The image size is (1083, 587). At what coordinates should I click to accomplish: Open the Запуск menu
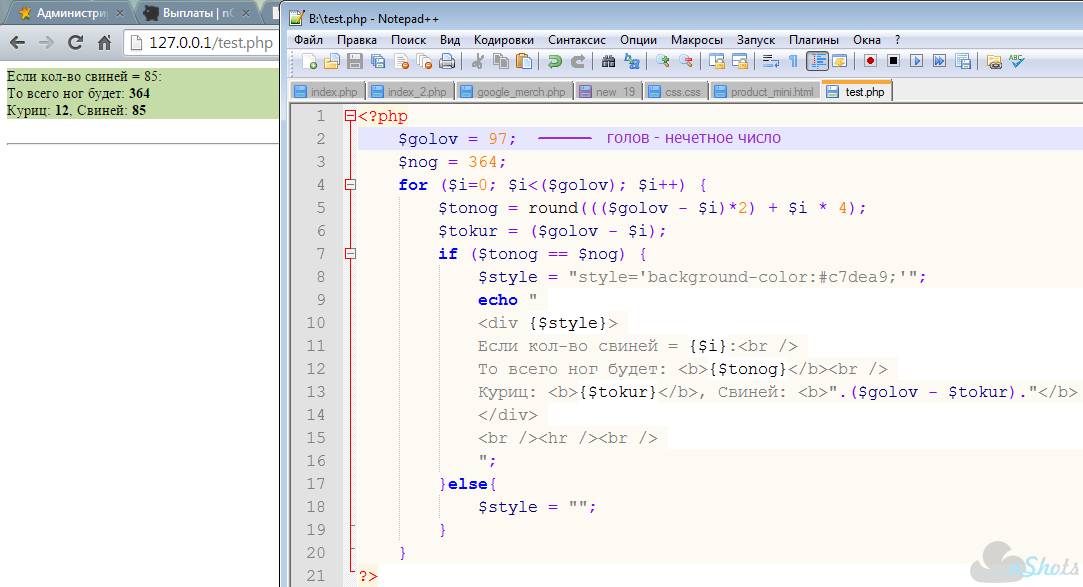click(756, 40)
